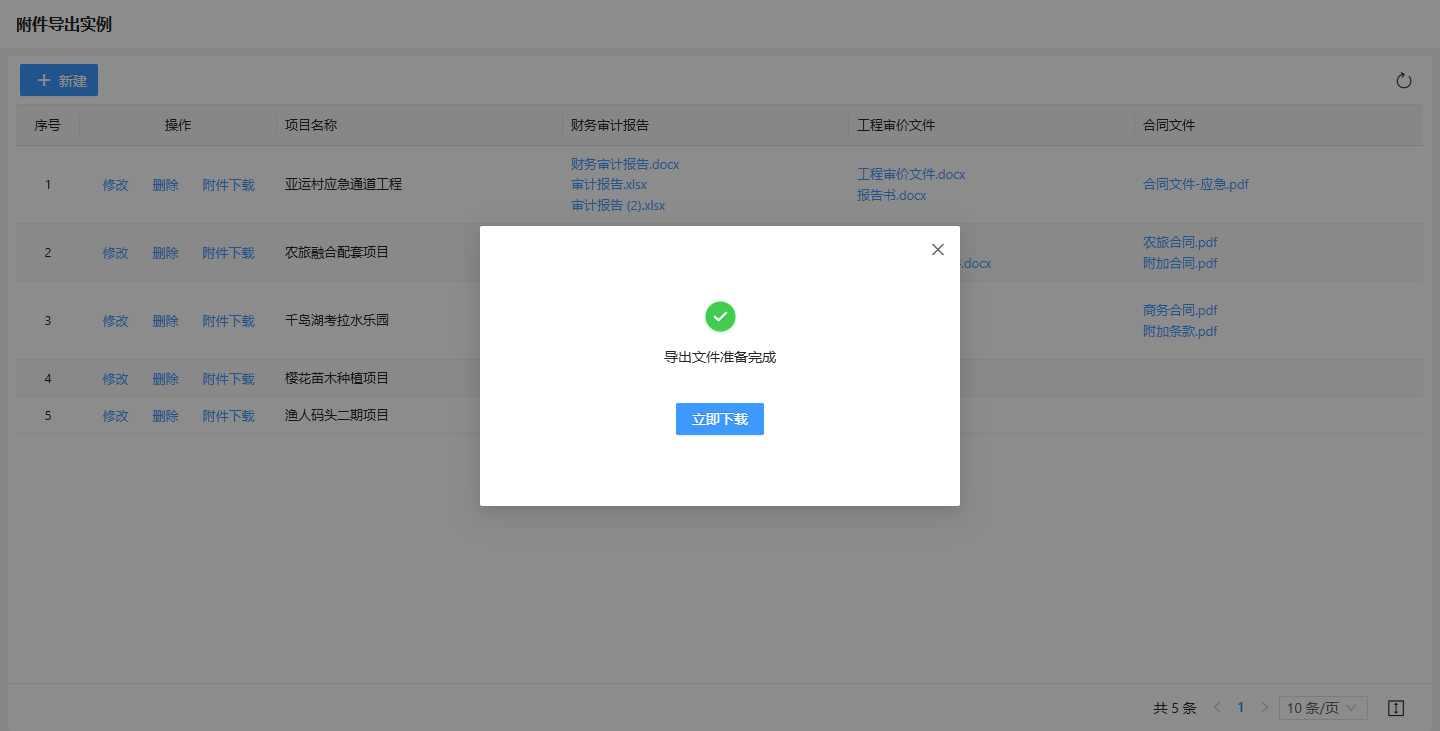Click the refresh icon above the table
Screen dimensions: 1440x731
coord(1403,81)
